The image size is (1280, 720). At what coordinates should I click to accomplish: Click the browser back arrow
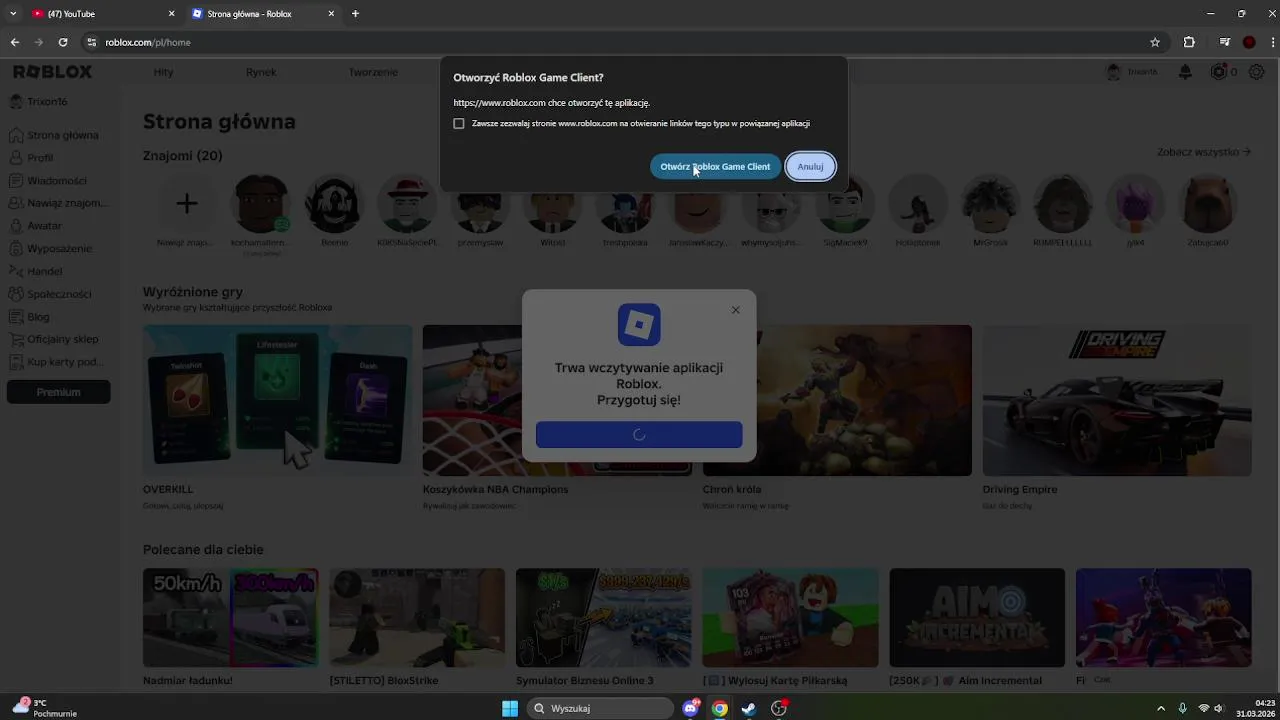(14, 42)
